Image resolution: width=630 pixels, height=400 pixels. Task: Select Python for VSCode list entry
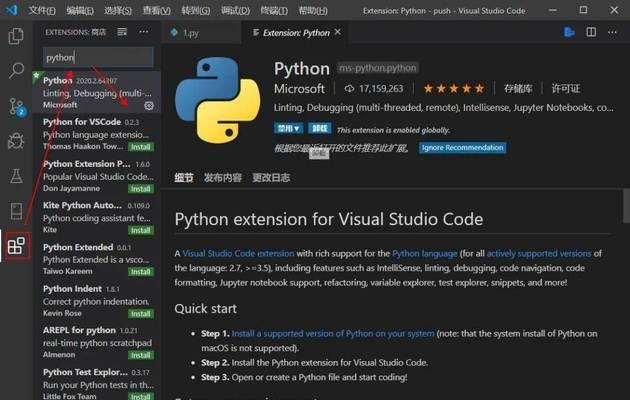point(96,134)
